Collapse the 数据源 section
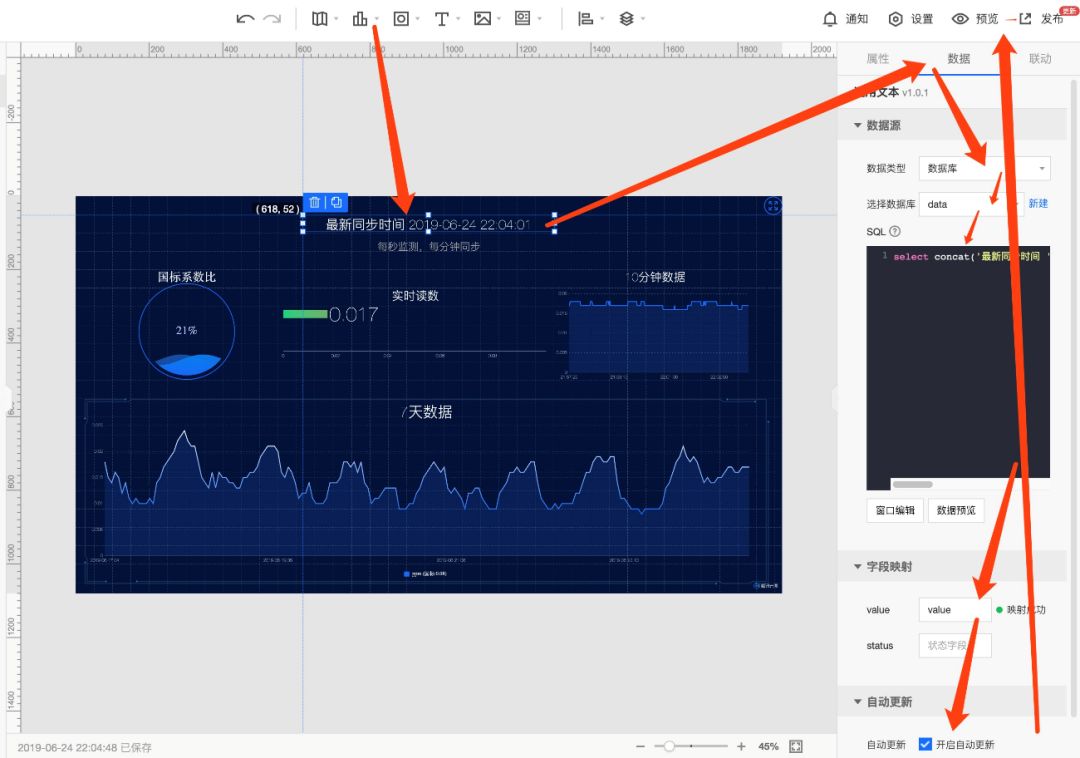The width and height of the screenshot is (1080, 758). 858,125
